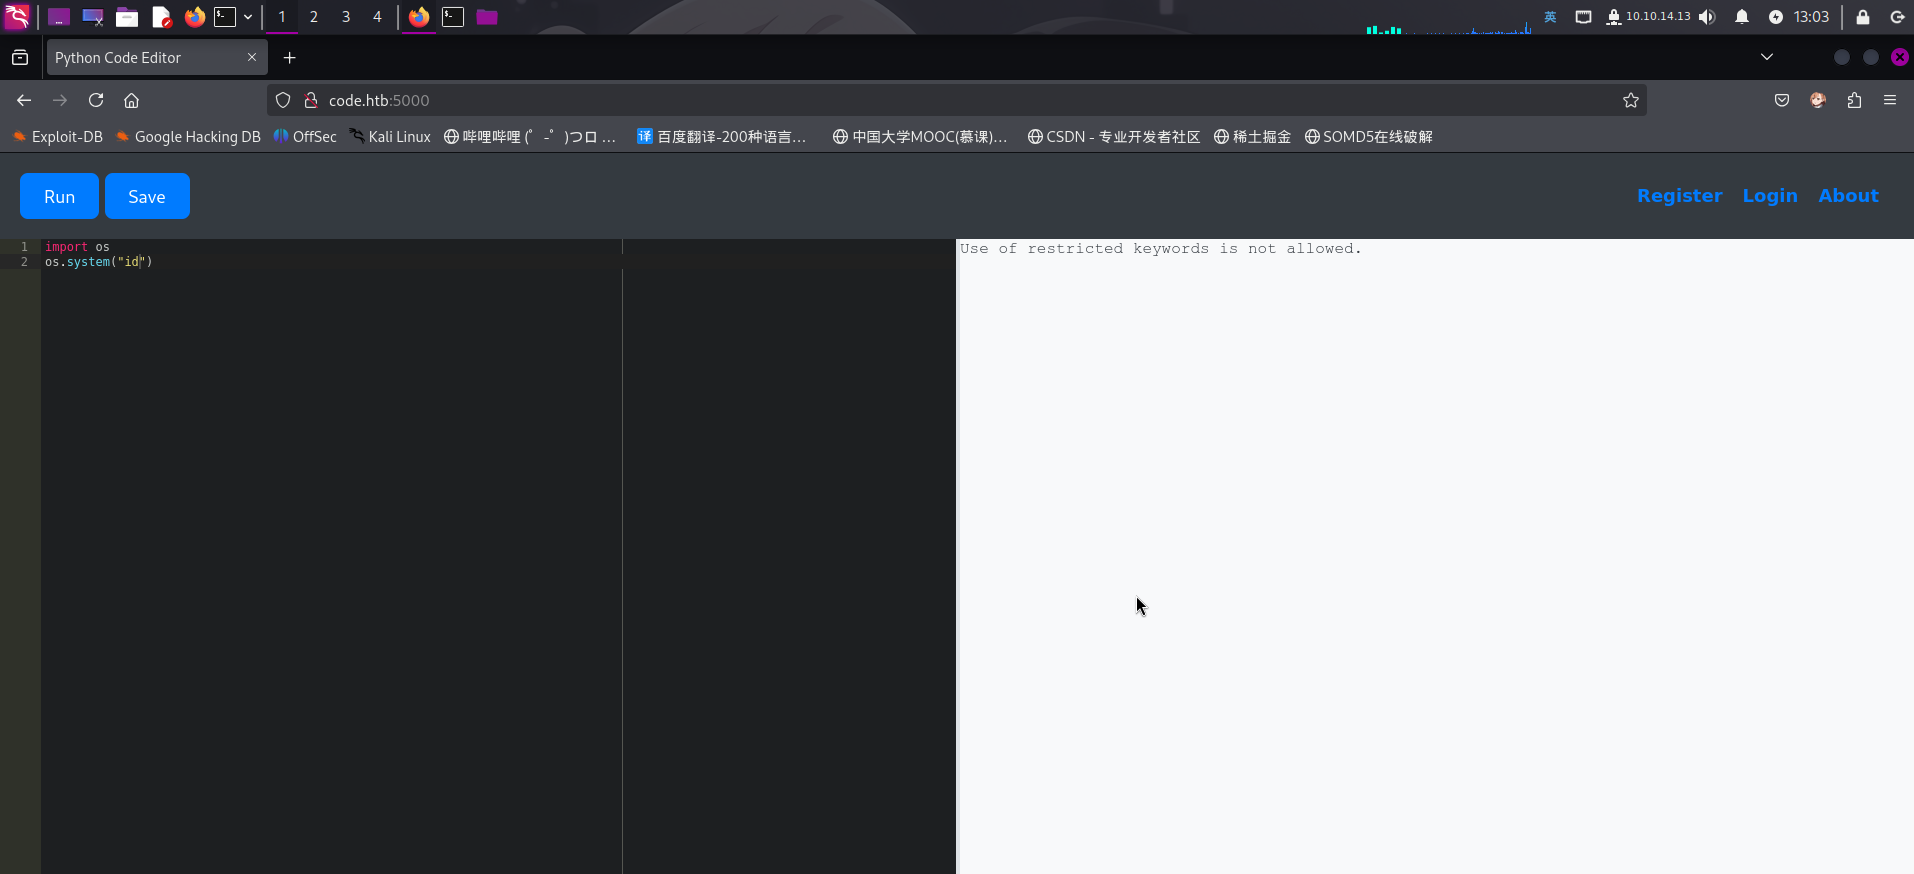
Task: Click the Save to Pocket icon
Action: coord(1782,100)
